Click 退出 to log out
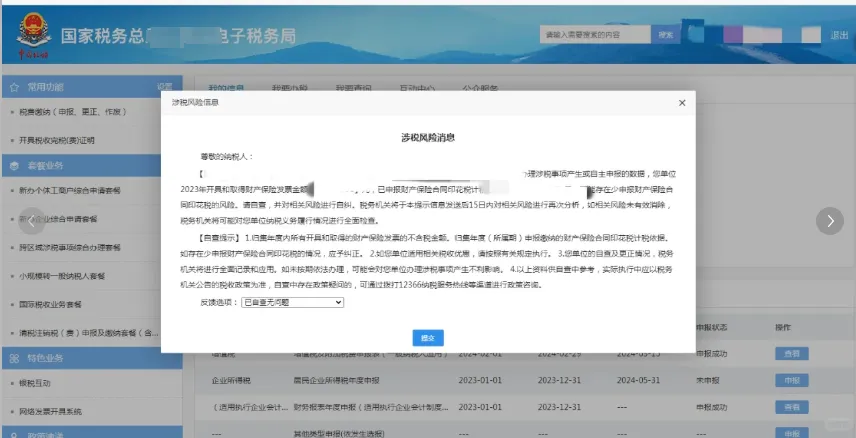This screenshot has width=856, height=438. point(839,35)
